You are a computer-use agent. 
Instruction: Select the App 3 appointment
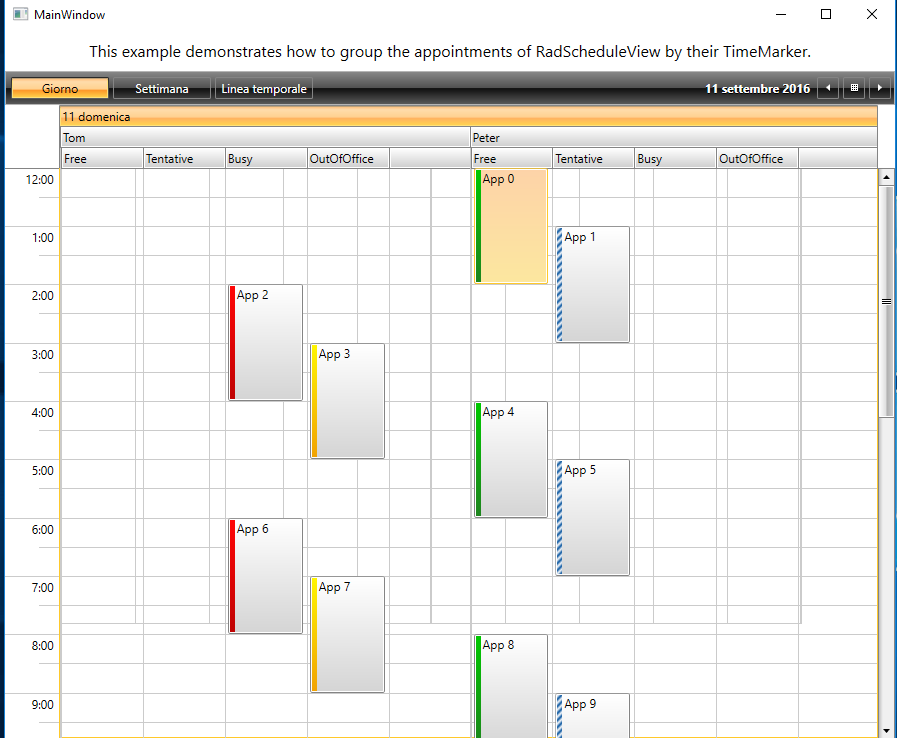347,400
